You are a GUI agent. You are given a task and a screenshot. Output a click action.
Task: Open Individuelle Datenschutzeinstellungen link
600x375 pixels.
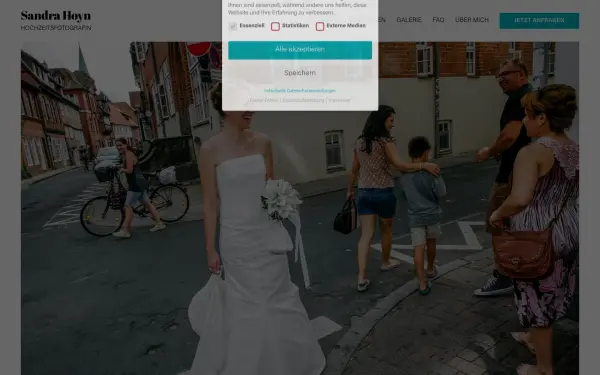tap(300, 91)
